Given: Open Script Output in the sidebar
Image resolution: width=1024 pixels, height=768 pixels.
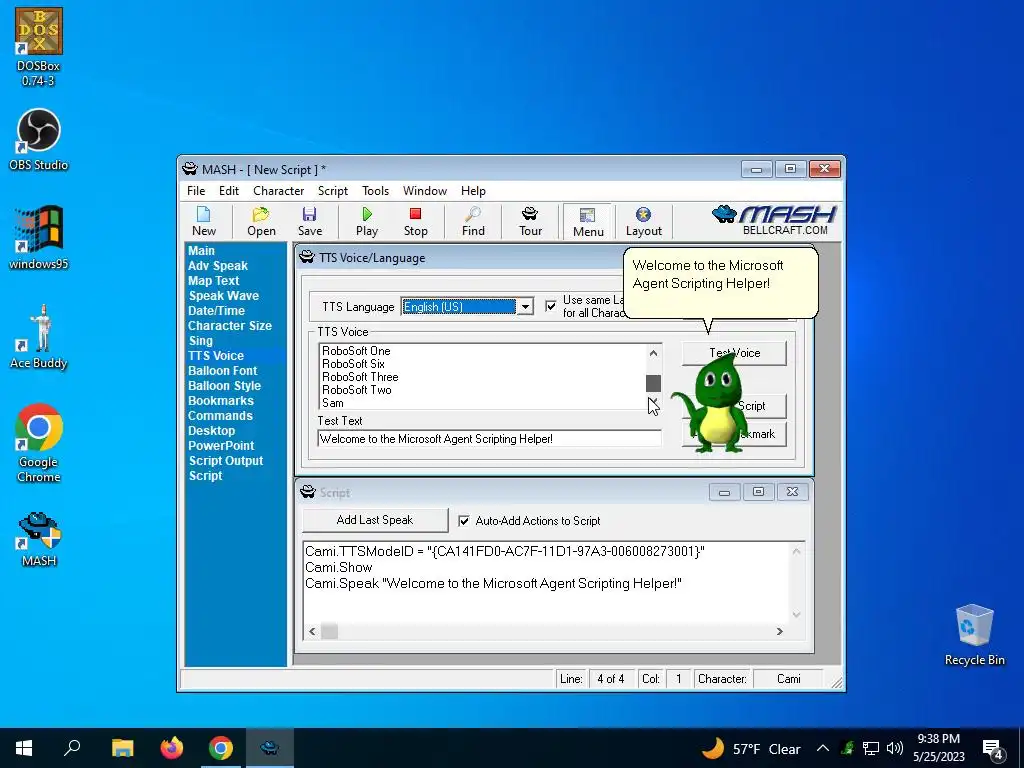Looking at the screenshot, I should point(226,461).
